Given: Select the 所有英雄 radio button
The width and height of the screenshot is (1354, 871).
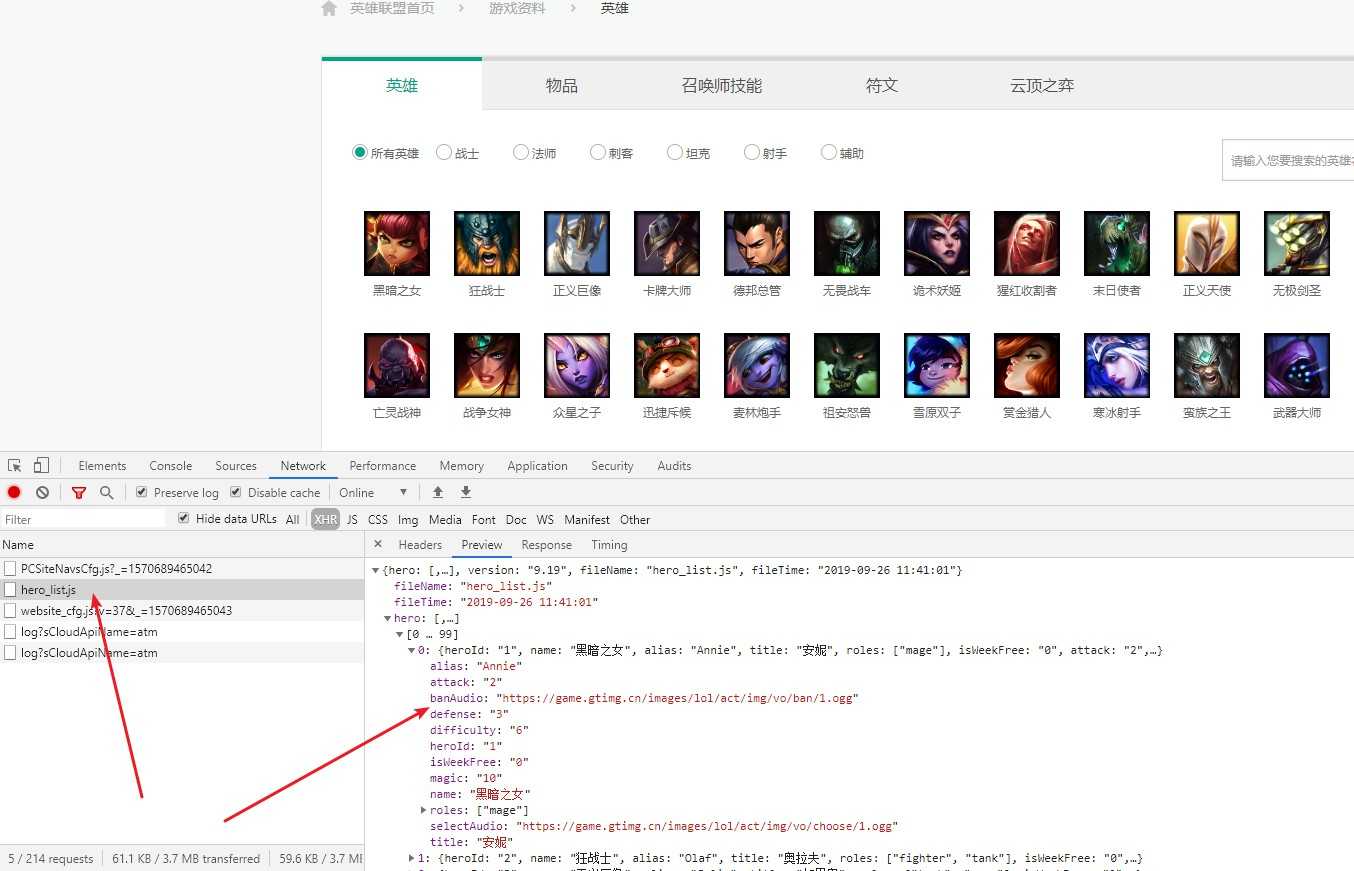Looking at the screenshot, I should point(360,153).
